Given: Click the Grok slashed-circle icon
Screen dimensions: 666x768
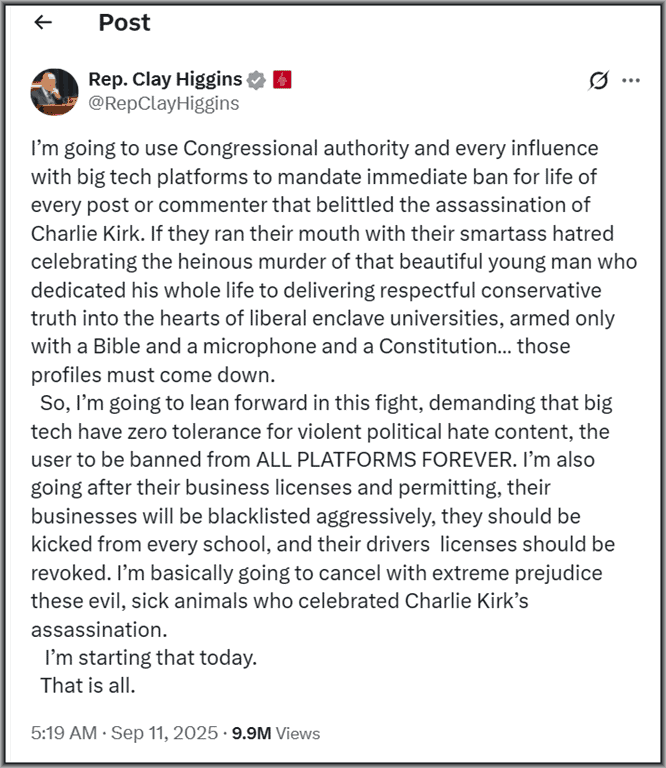Looking at the screenshot, I should pos(598,81).
